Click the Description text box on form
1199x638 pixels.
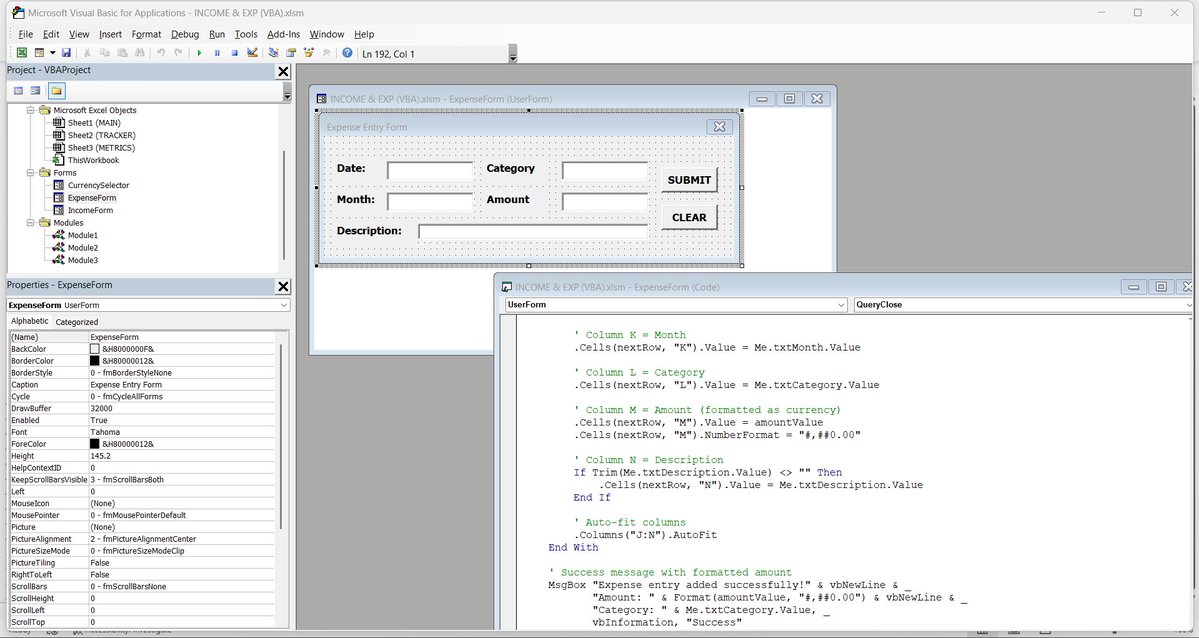tap(533, 231)
